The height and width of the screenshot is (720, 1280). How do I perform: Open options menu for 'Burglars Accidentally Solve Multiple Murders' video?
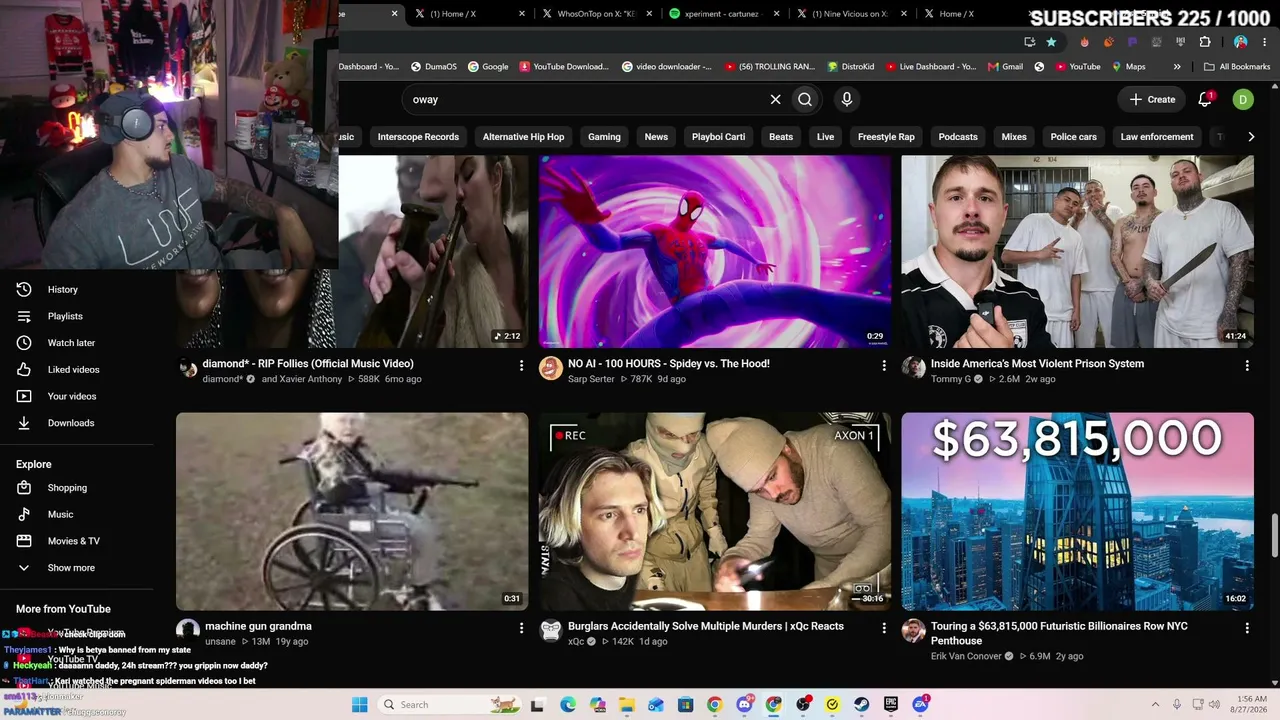pos(884,628)
